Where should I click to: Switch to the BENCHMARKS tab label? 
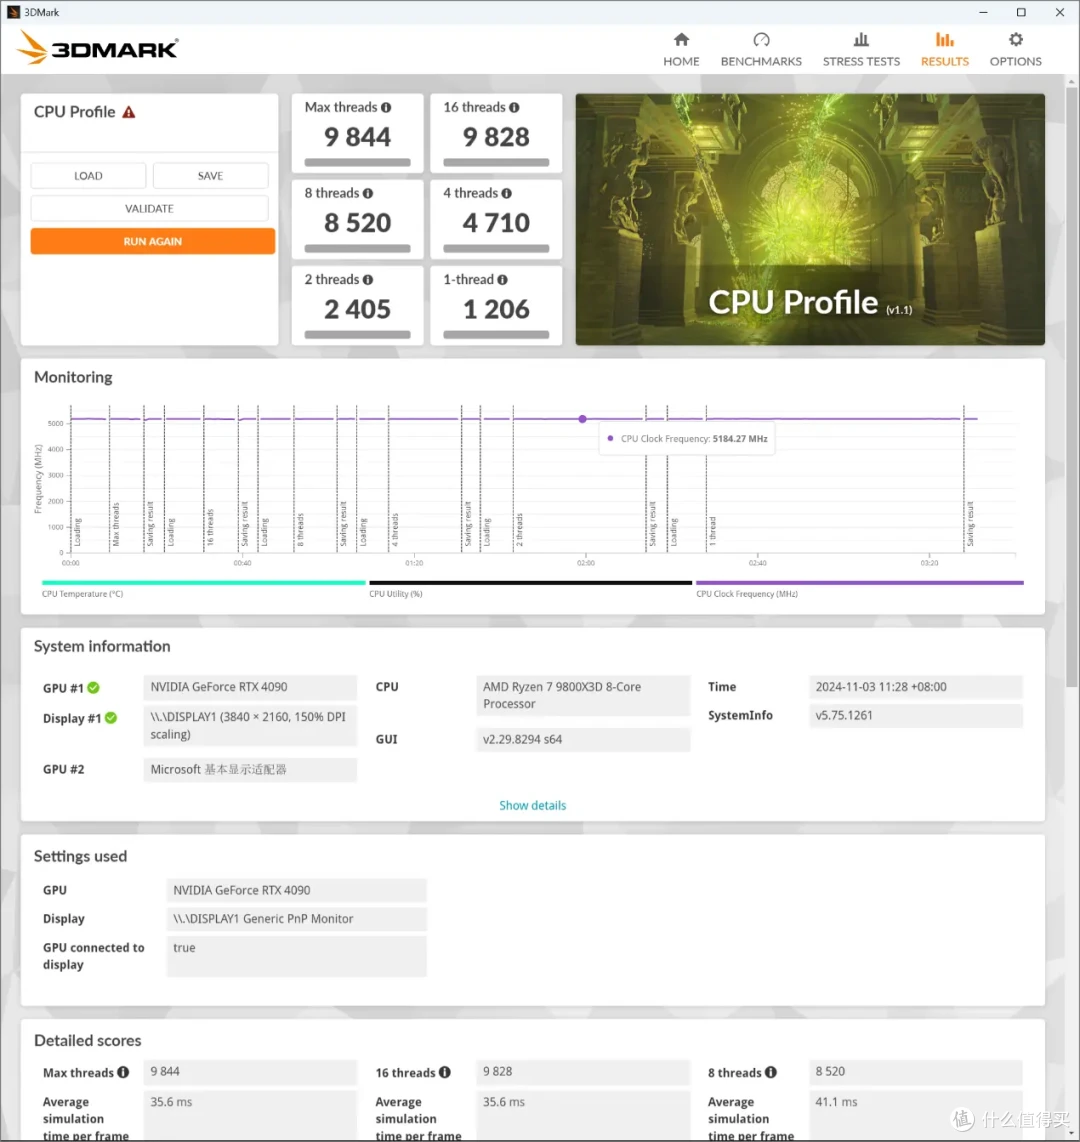tap(761, 61)
